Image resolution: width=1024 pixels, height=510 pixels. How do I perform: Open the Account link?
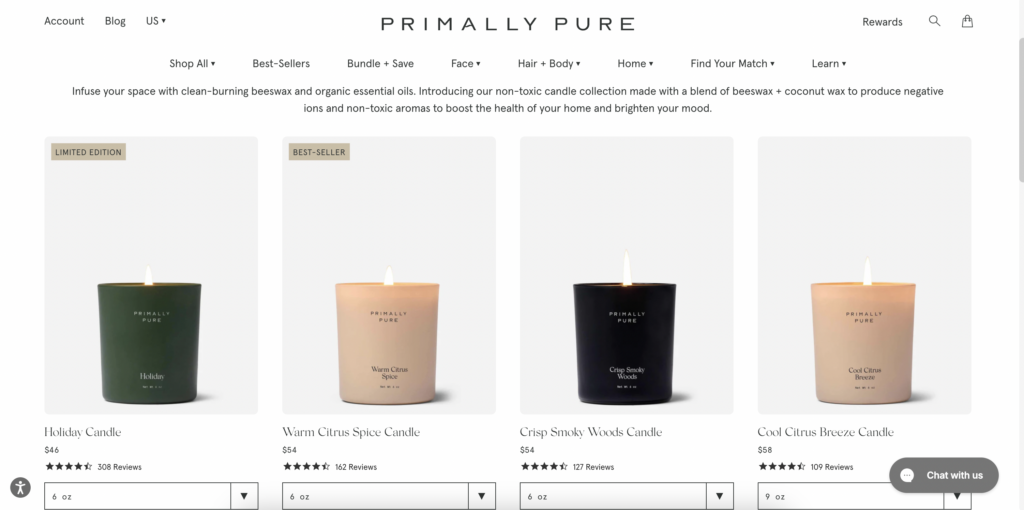(64, 21)
